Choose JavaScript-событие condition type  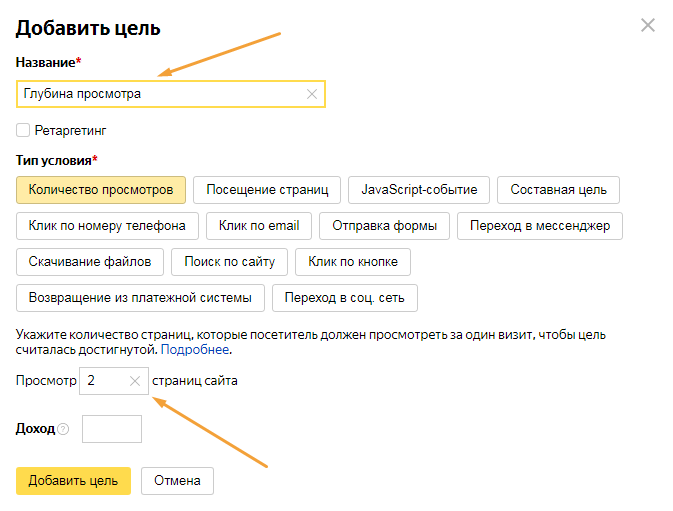pos(419,189)
